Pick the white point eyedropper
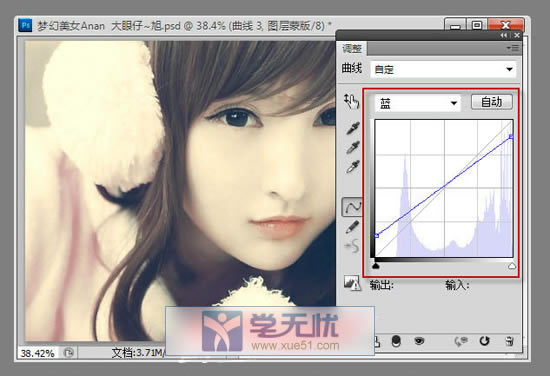550x376 pixels. [x=353, y=167]
